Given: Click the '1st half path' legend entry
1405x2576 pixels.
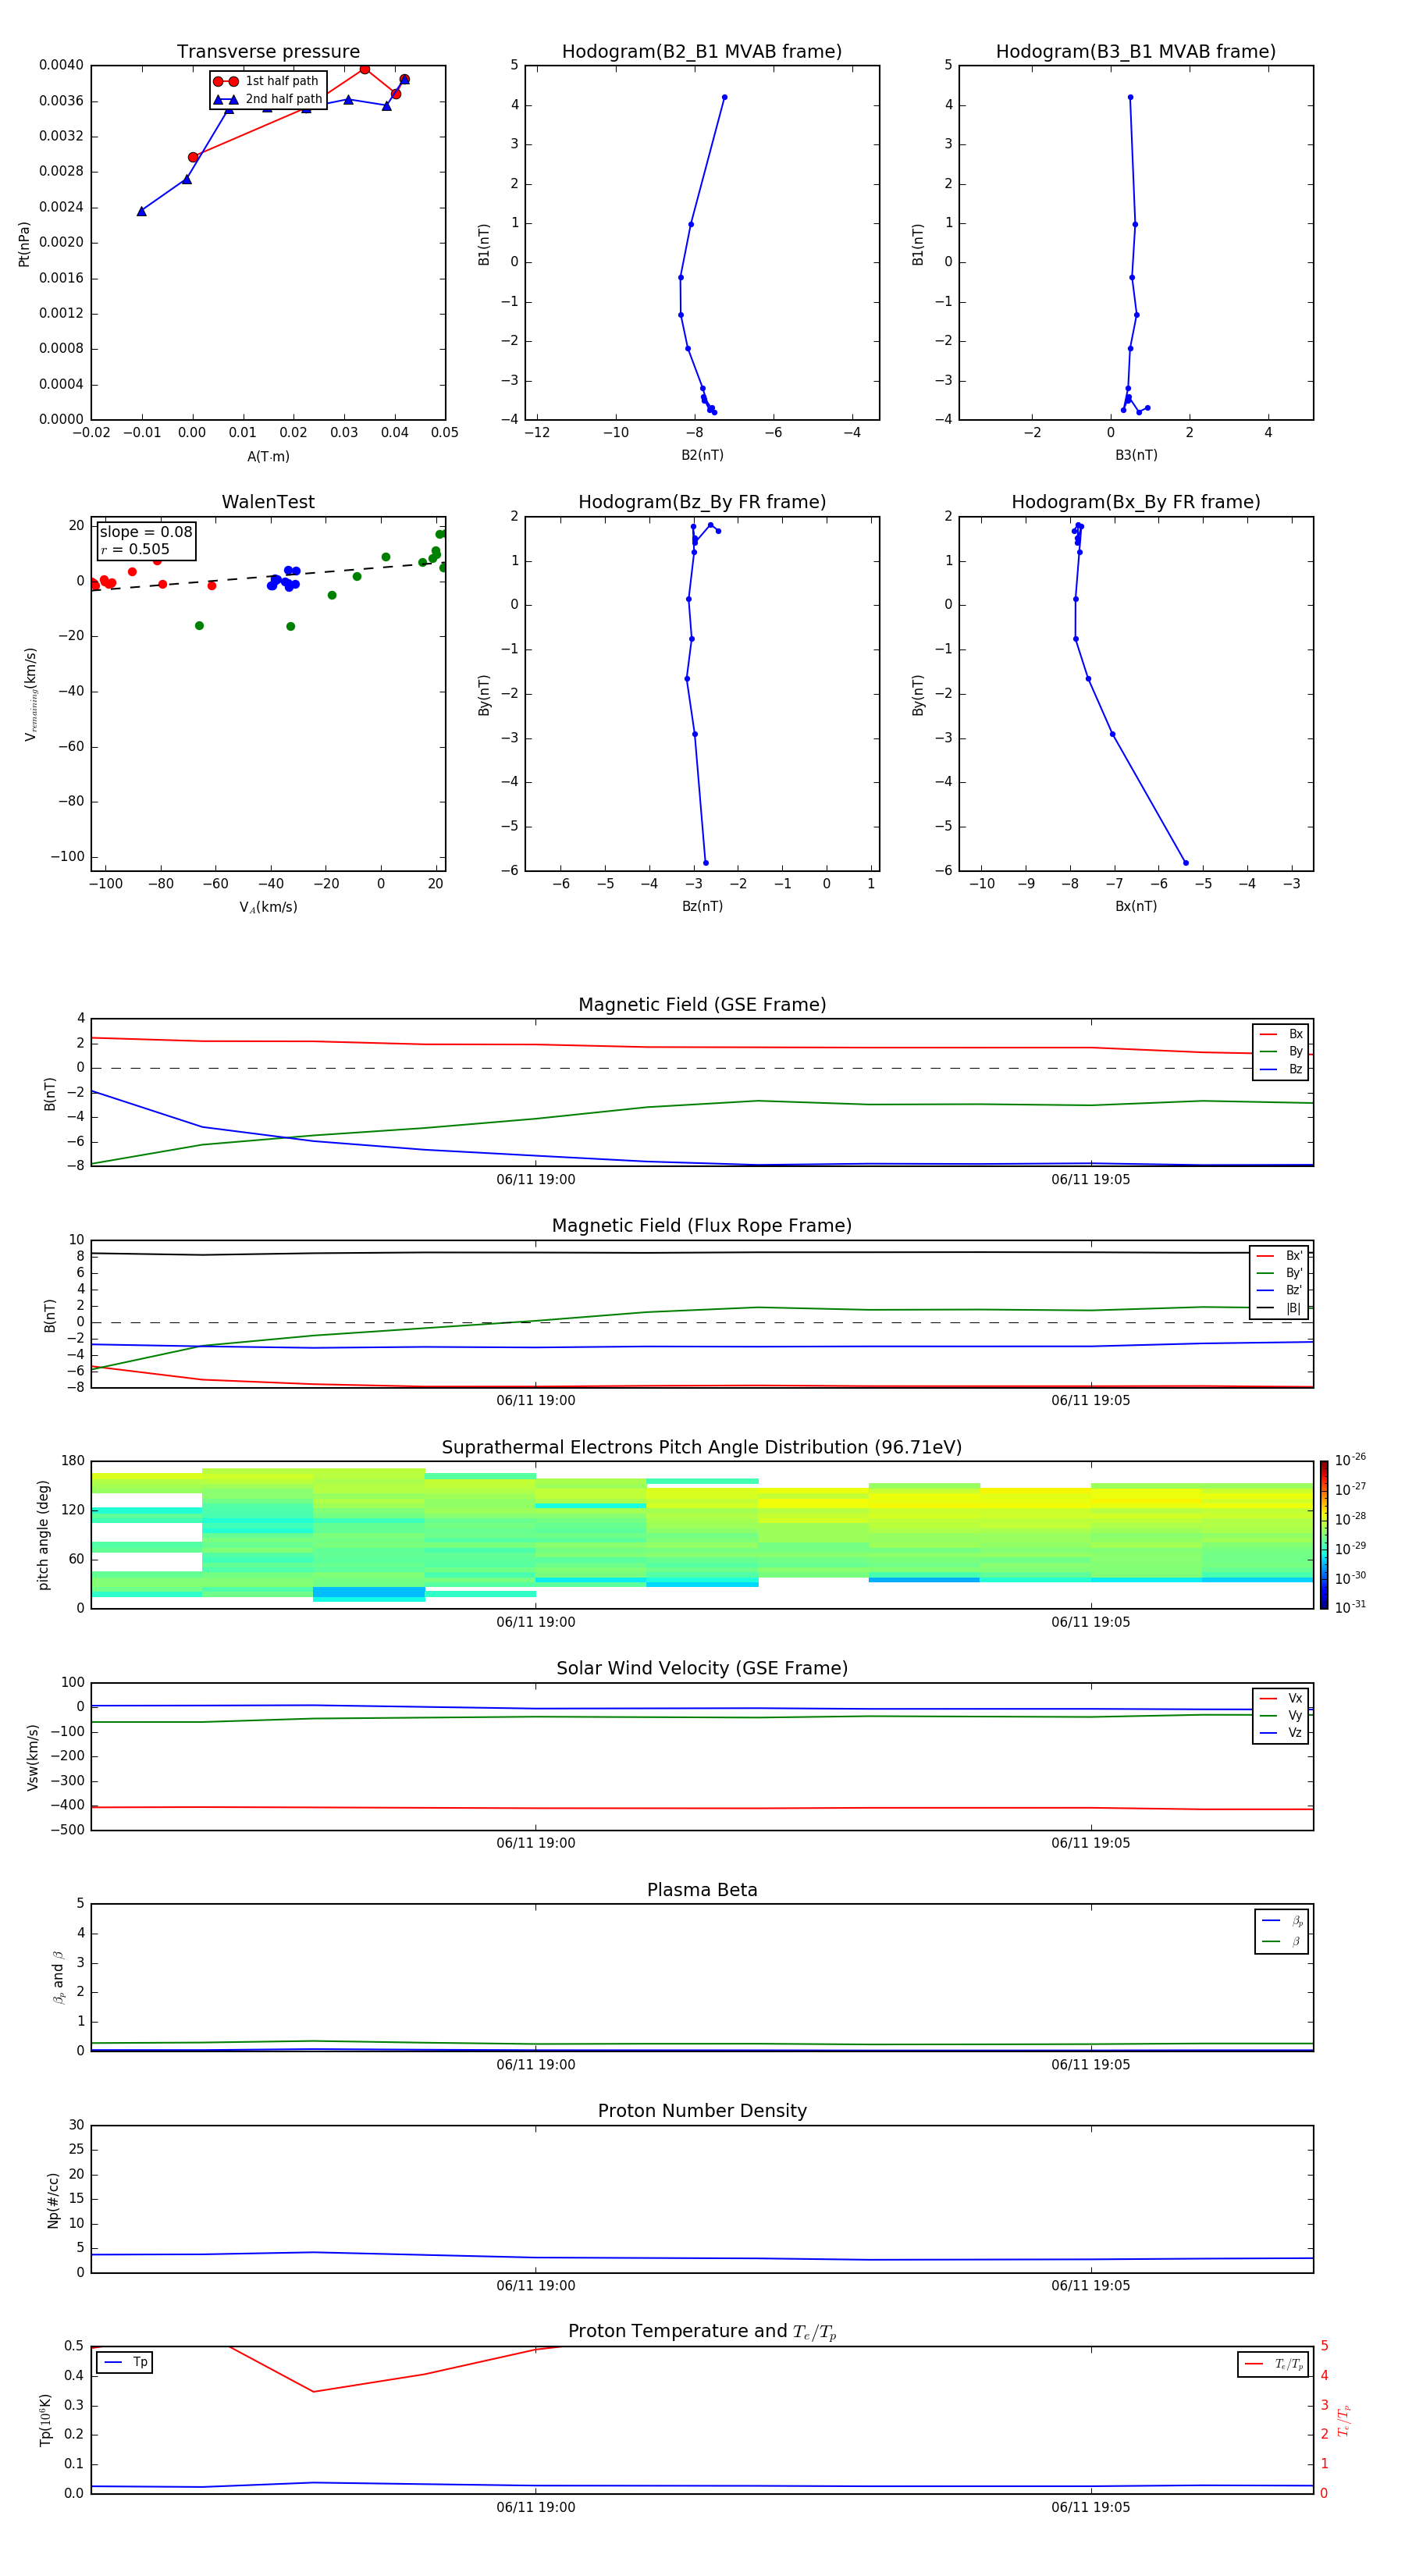Looking at the screenshot, I should pyautogui.click(x=266, y=81).
